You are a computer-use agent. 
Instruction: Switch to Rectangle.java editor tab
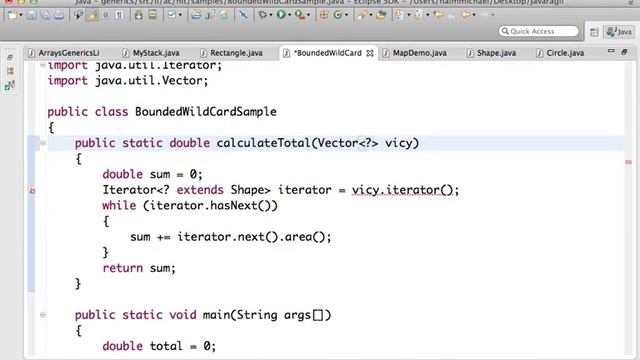point(231,53)
